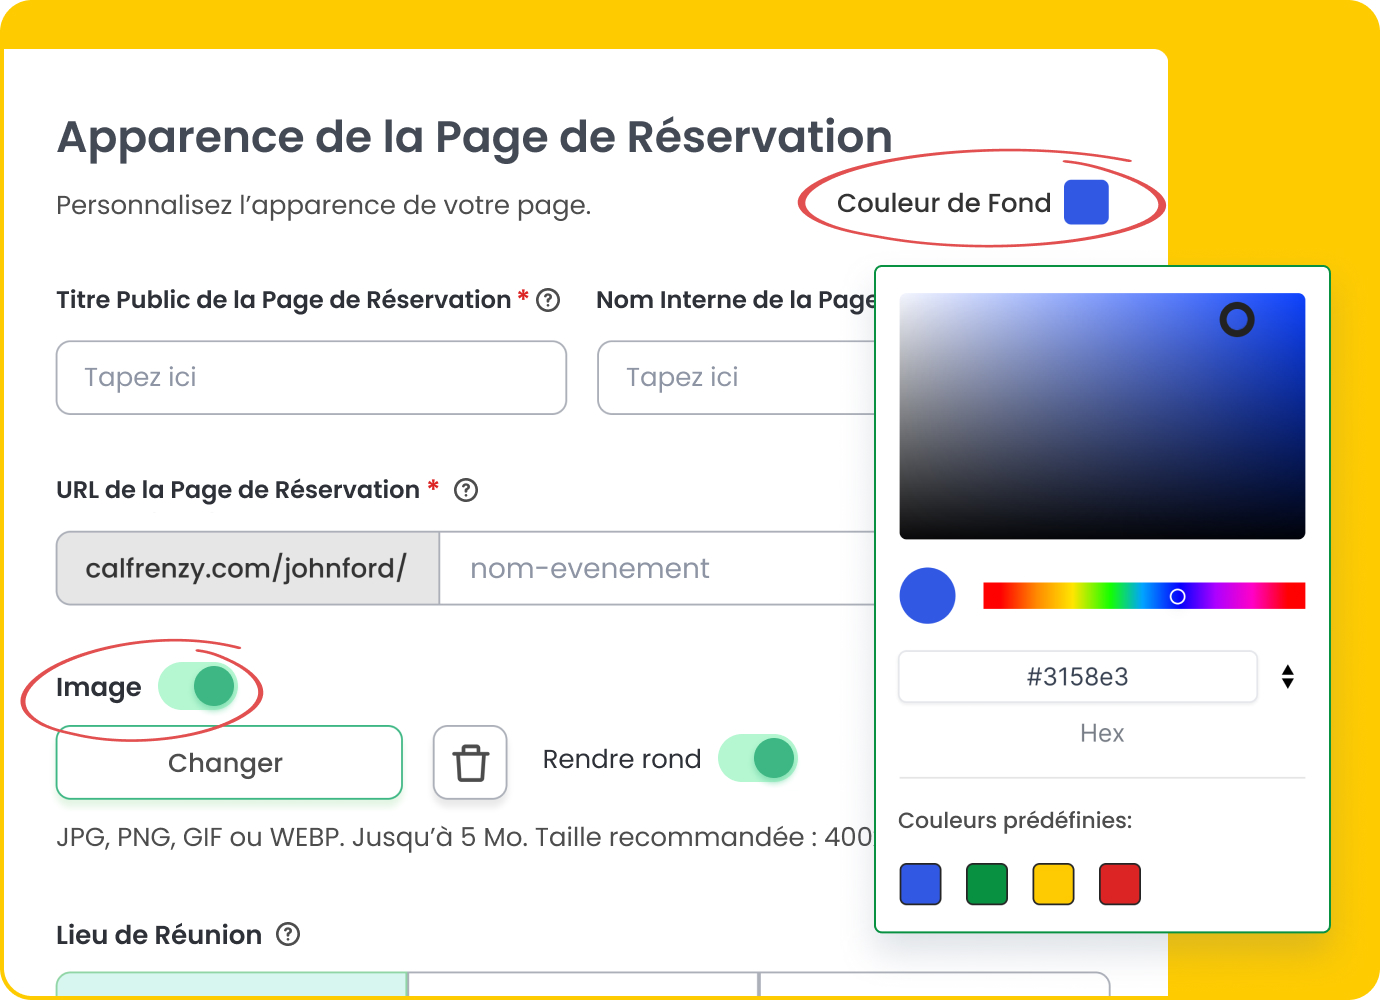The width and height of the screenshot is (1380, 1000).
Task: Focus the hex value field #3158e3
Action: click(1077, 677)
